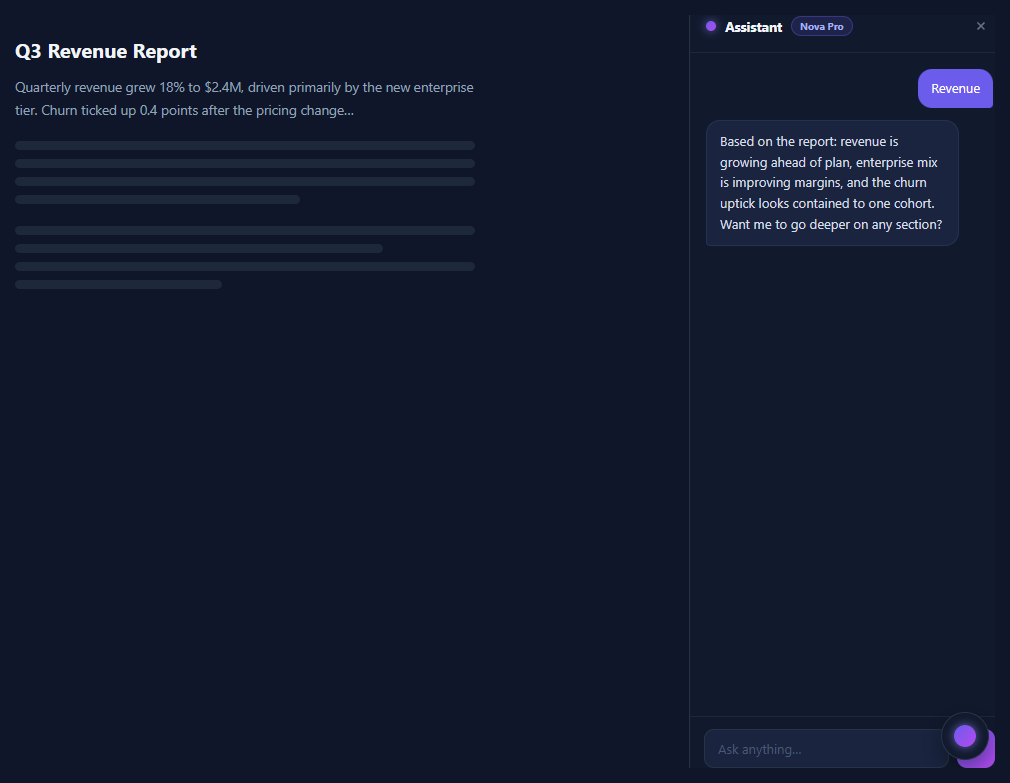Click the assistant reply starting 'Based on the report'

tap(832, 183)
